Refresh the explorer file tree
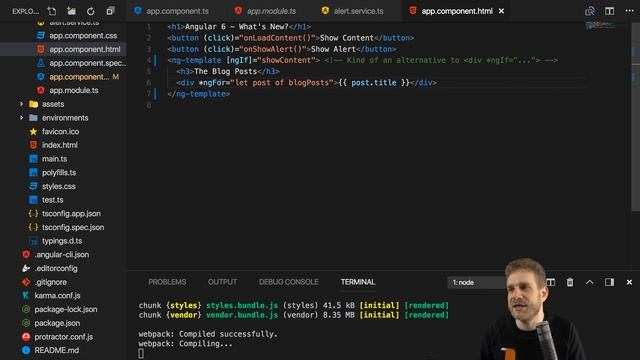The image size is (640, 360). click(x=91, y=11)
